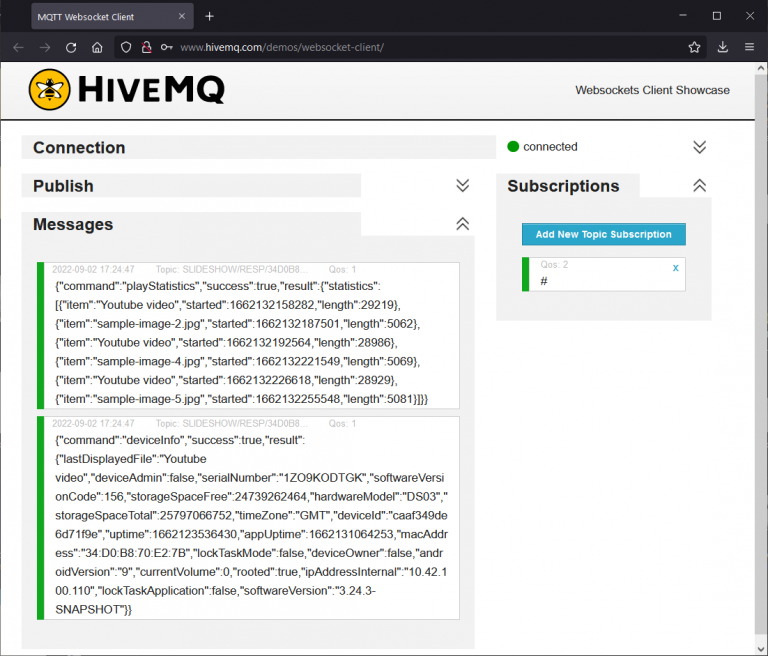Click the shield tracking protection icon

tap(125, 47)
